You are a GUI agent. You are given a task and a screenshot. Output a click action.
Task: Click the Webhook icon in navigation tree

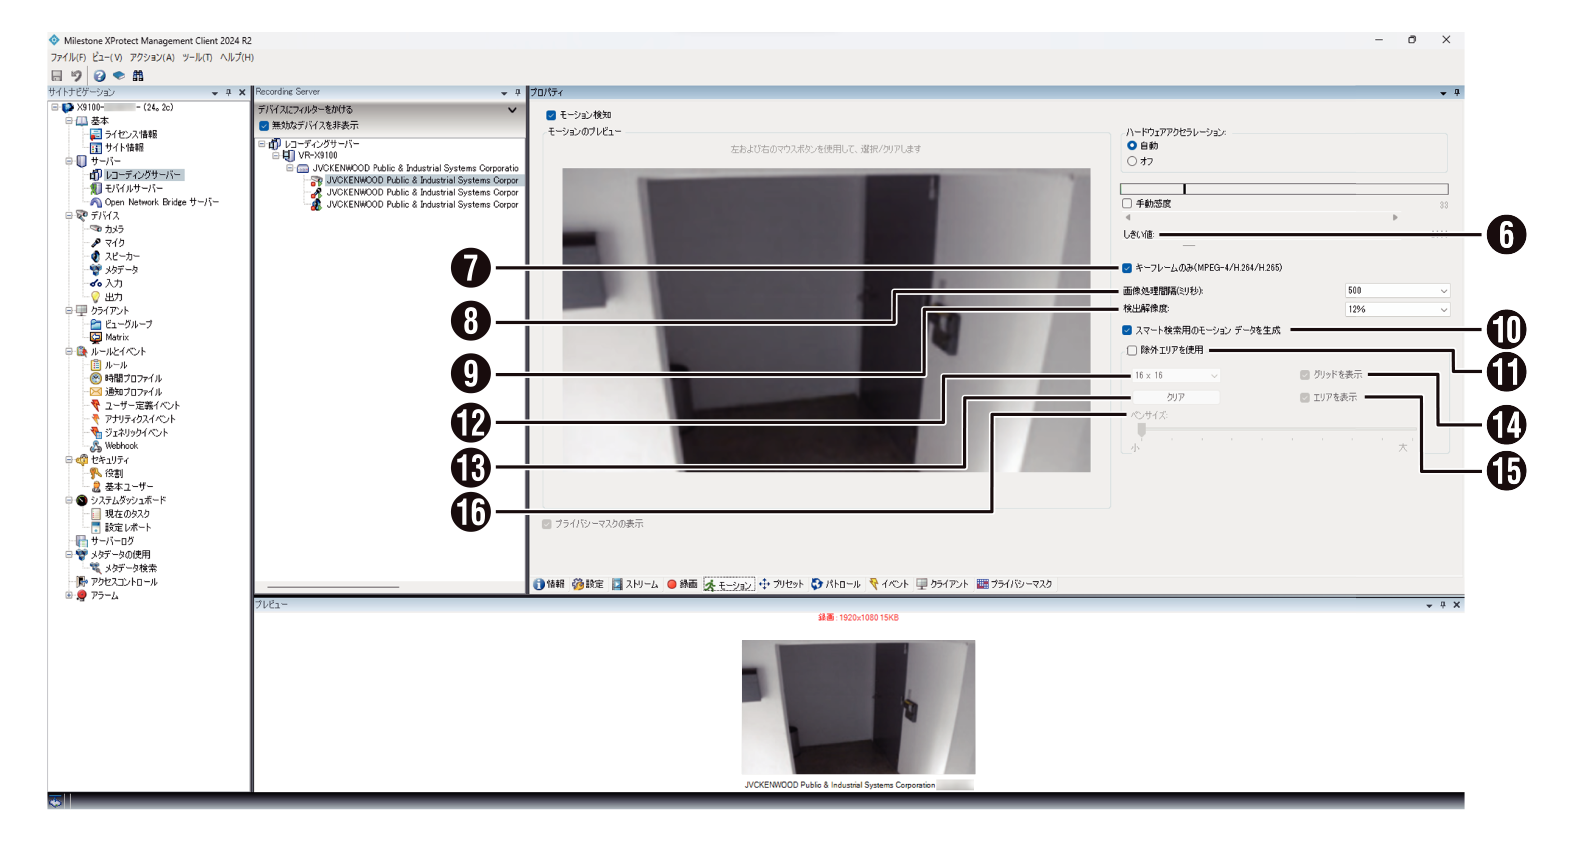pyautogui.click(x=96, y=446)
